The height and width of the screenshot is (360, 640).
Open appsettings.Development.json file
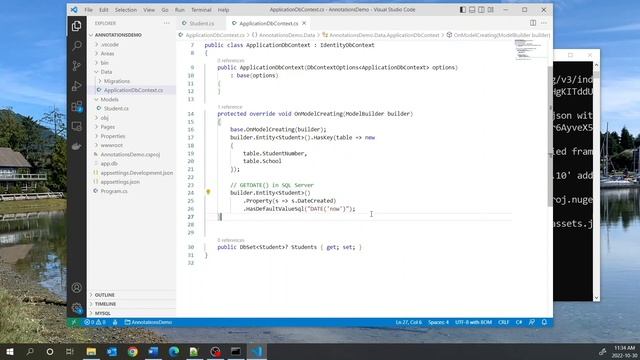tap(137, 173)
